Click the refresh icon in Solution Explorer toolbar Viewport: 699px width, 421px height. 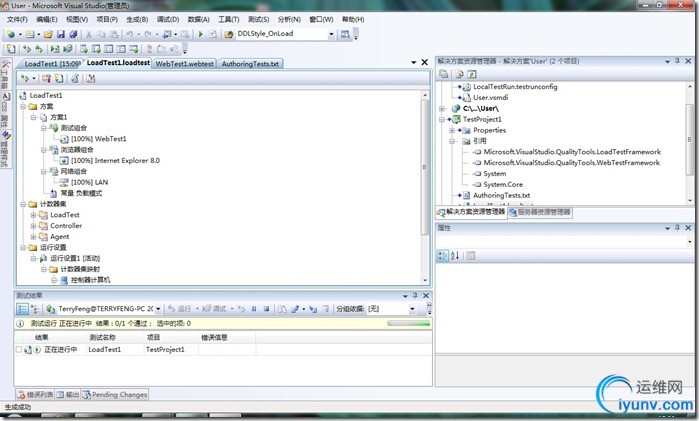[472, 74]
